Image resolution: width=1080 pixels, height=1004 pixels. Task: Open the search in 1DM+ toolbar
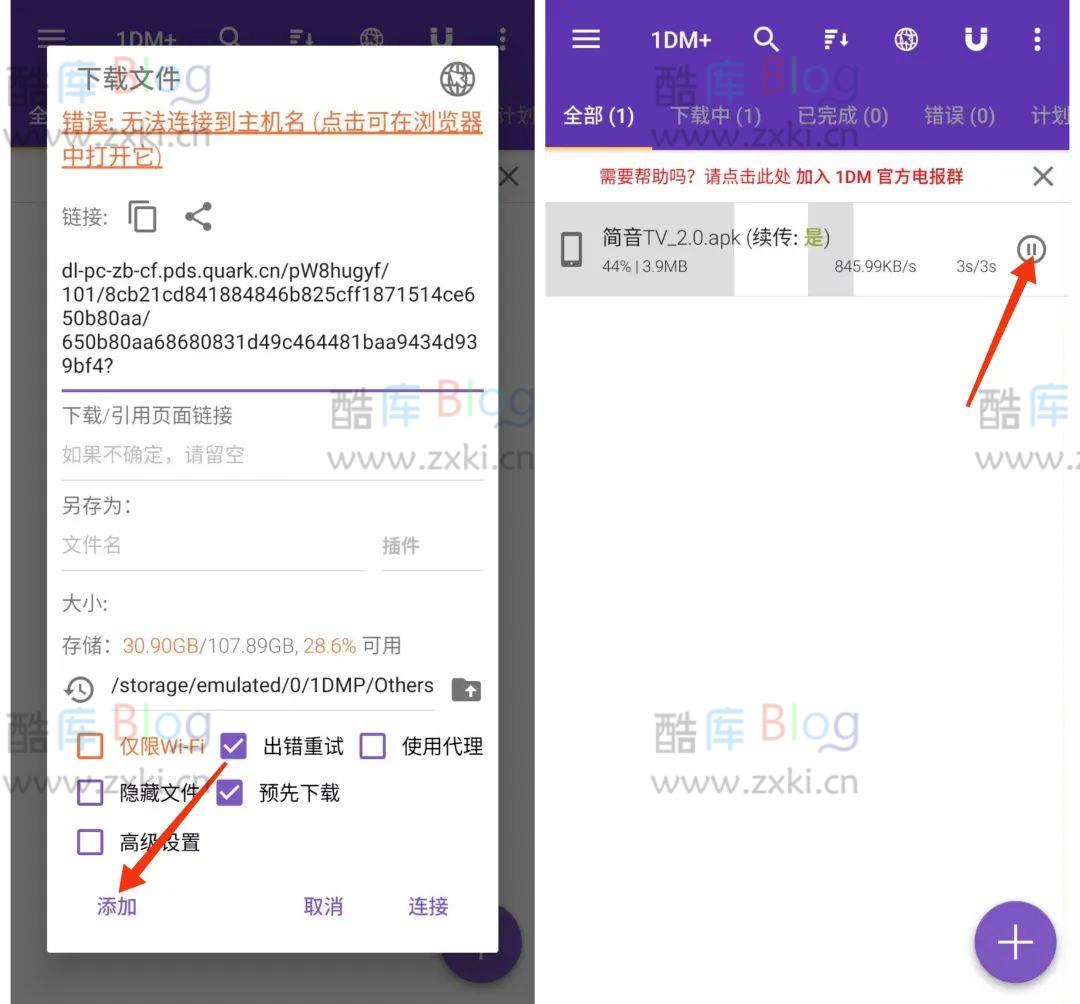[x=767, y=40]
